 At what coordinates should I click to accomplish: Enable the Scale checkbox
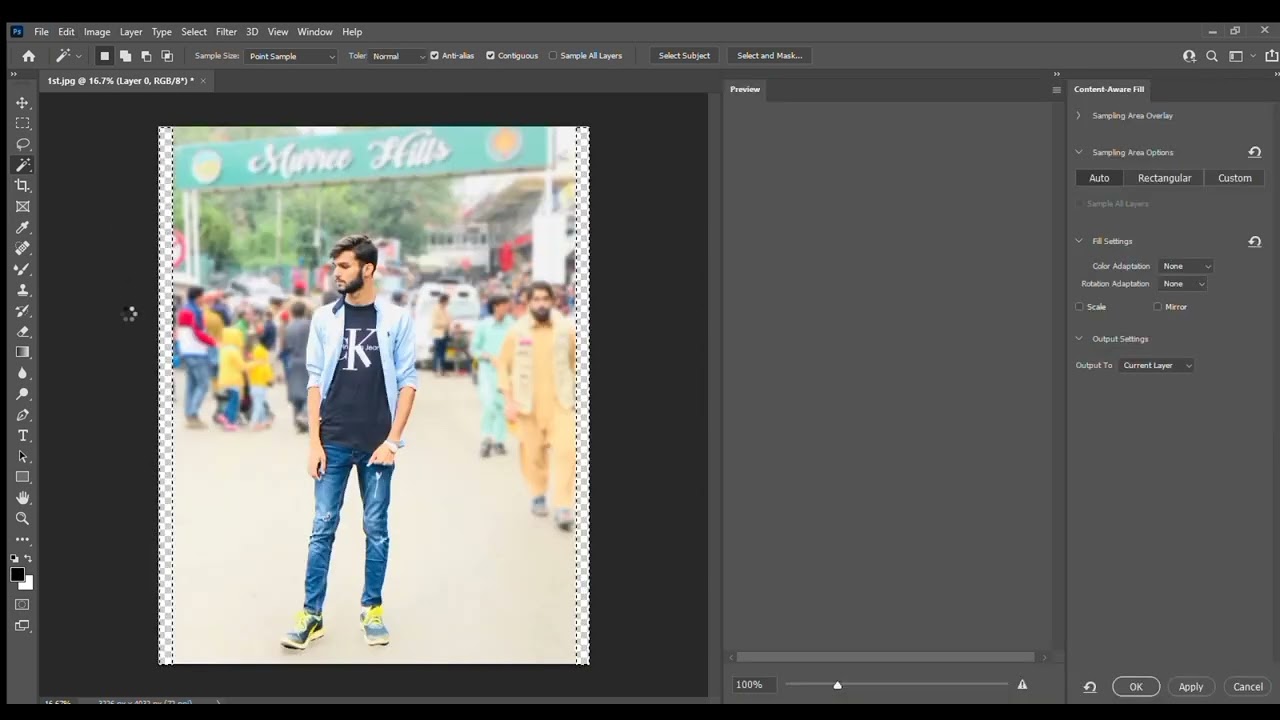tap(1079, 307)
